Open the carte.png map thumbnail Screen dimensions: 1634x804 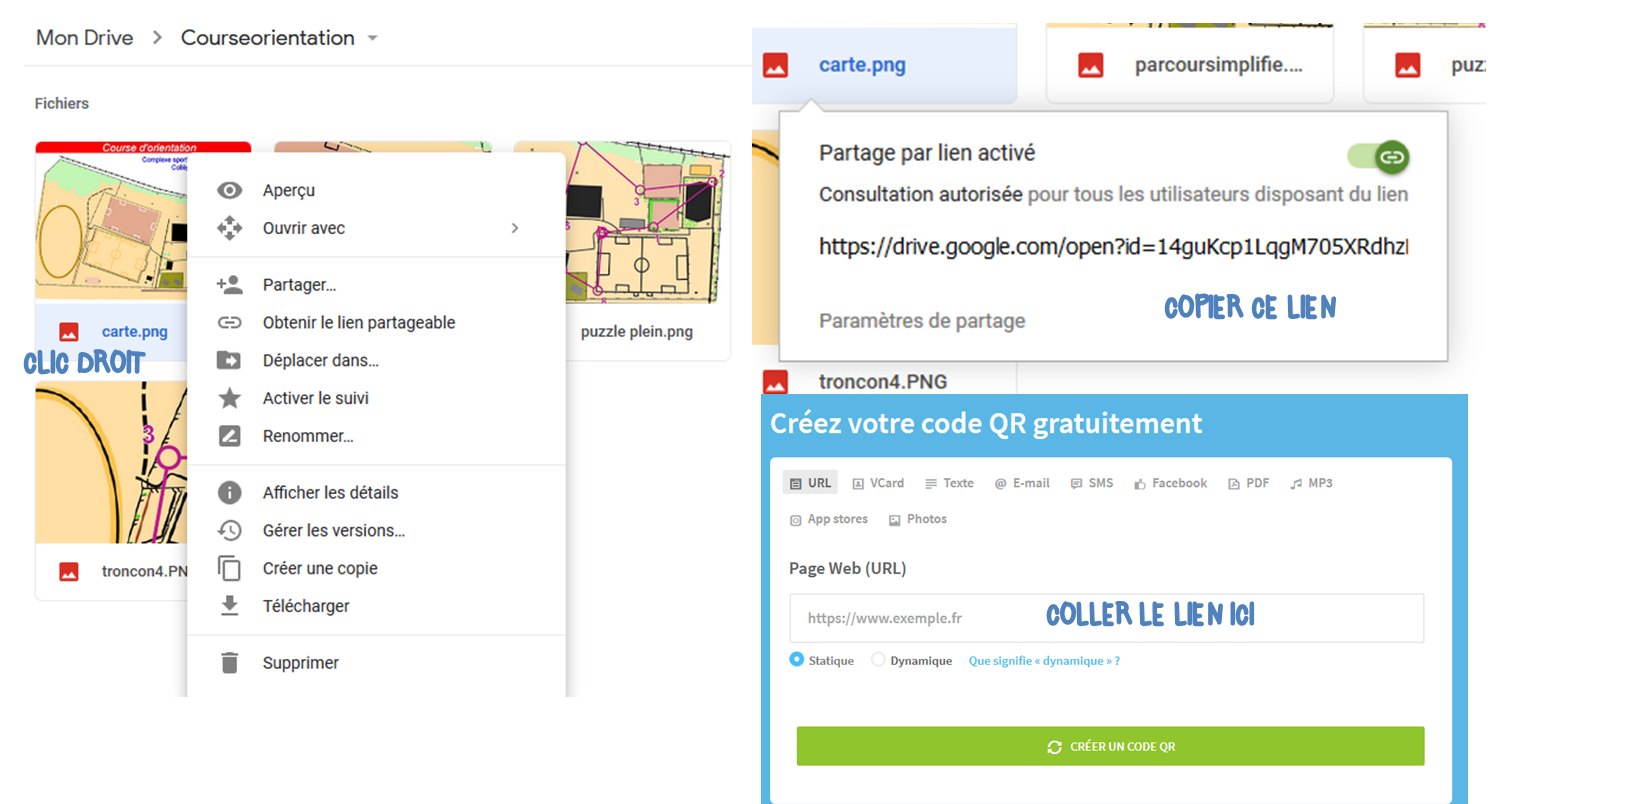(x=112, y=222)
